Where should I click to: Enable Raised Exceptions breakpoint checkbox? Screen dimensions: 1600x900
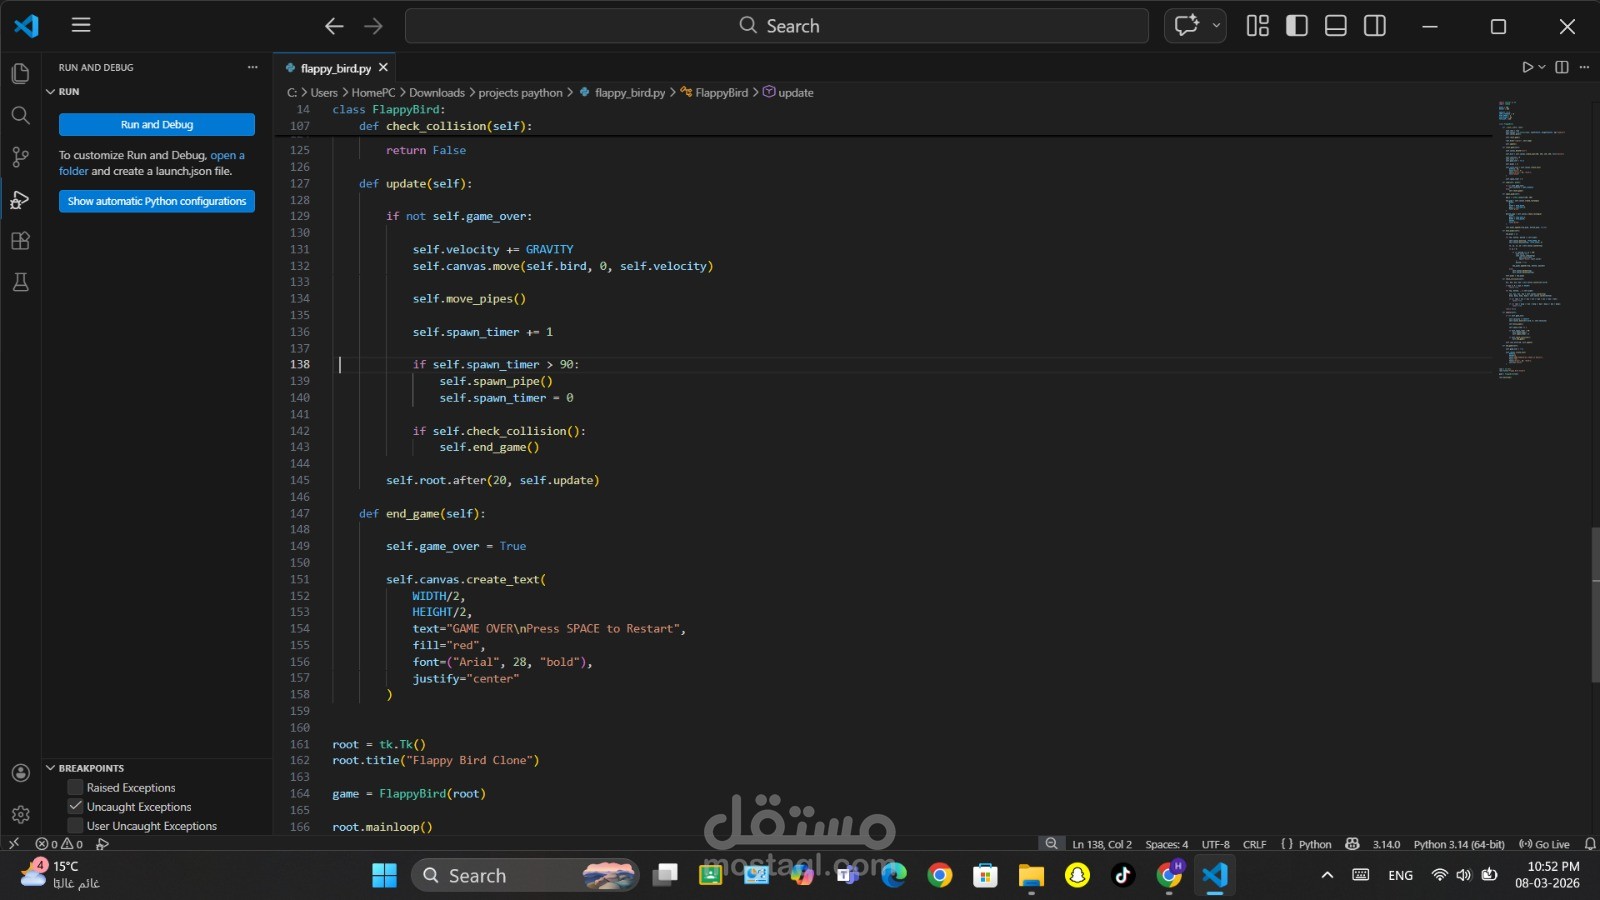click(x=75, y=787)
